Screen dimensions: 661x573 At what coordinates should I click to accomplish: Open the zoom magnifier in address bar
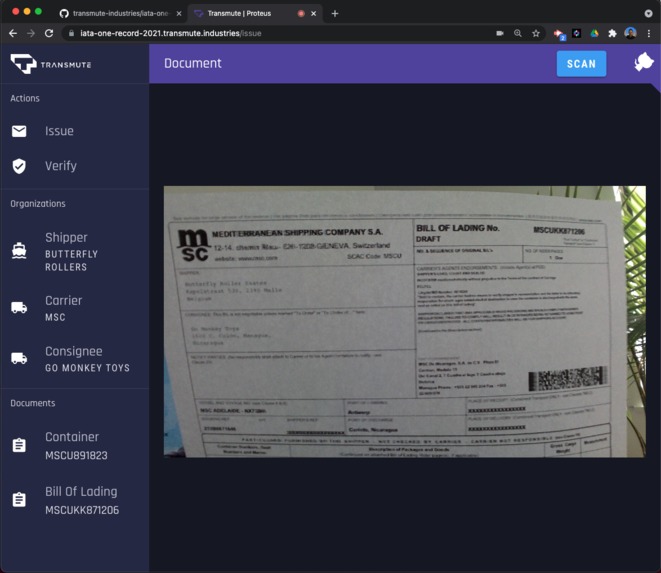tap(518, 33)
